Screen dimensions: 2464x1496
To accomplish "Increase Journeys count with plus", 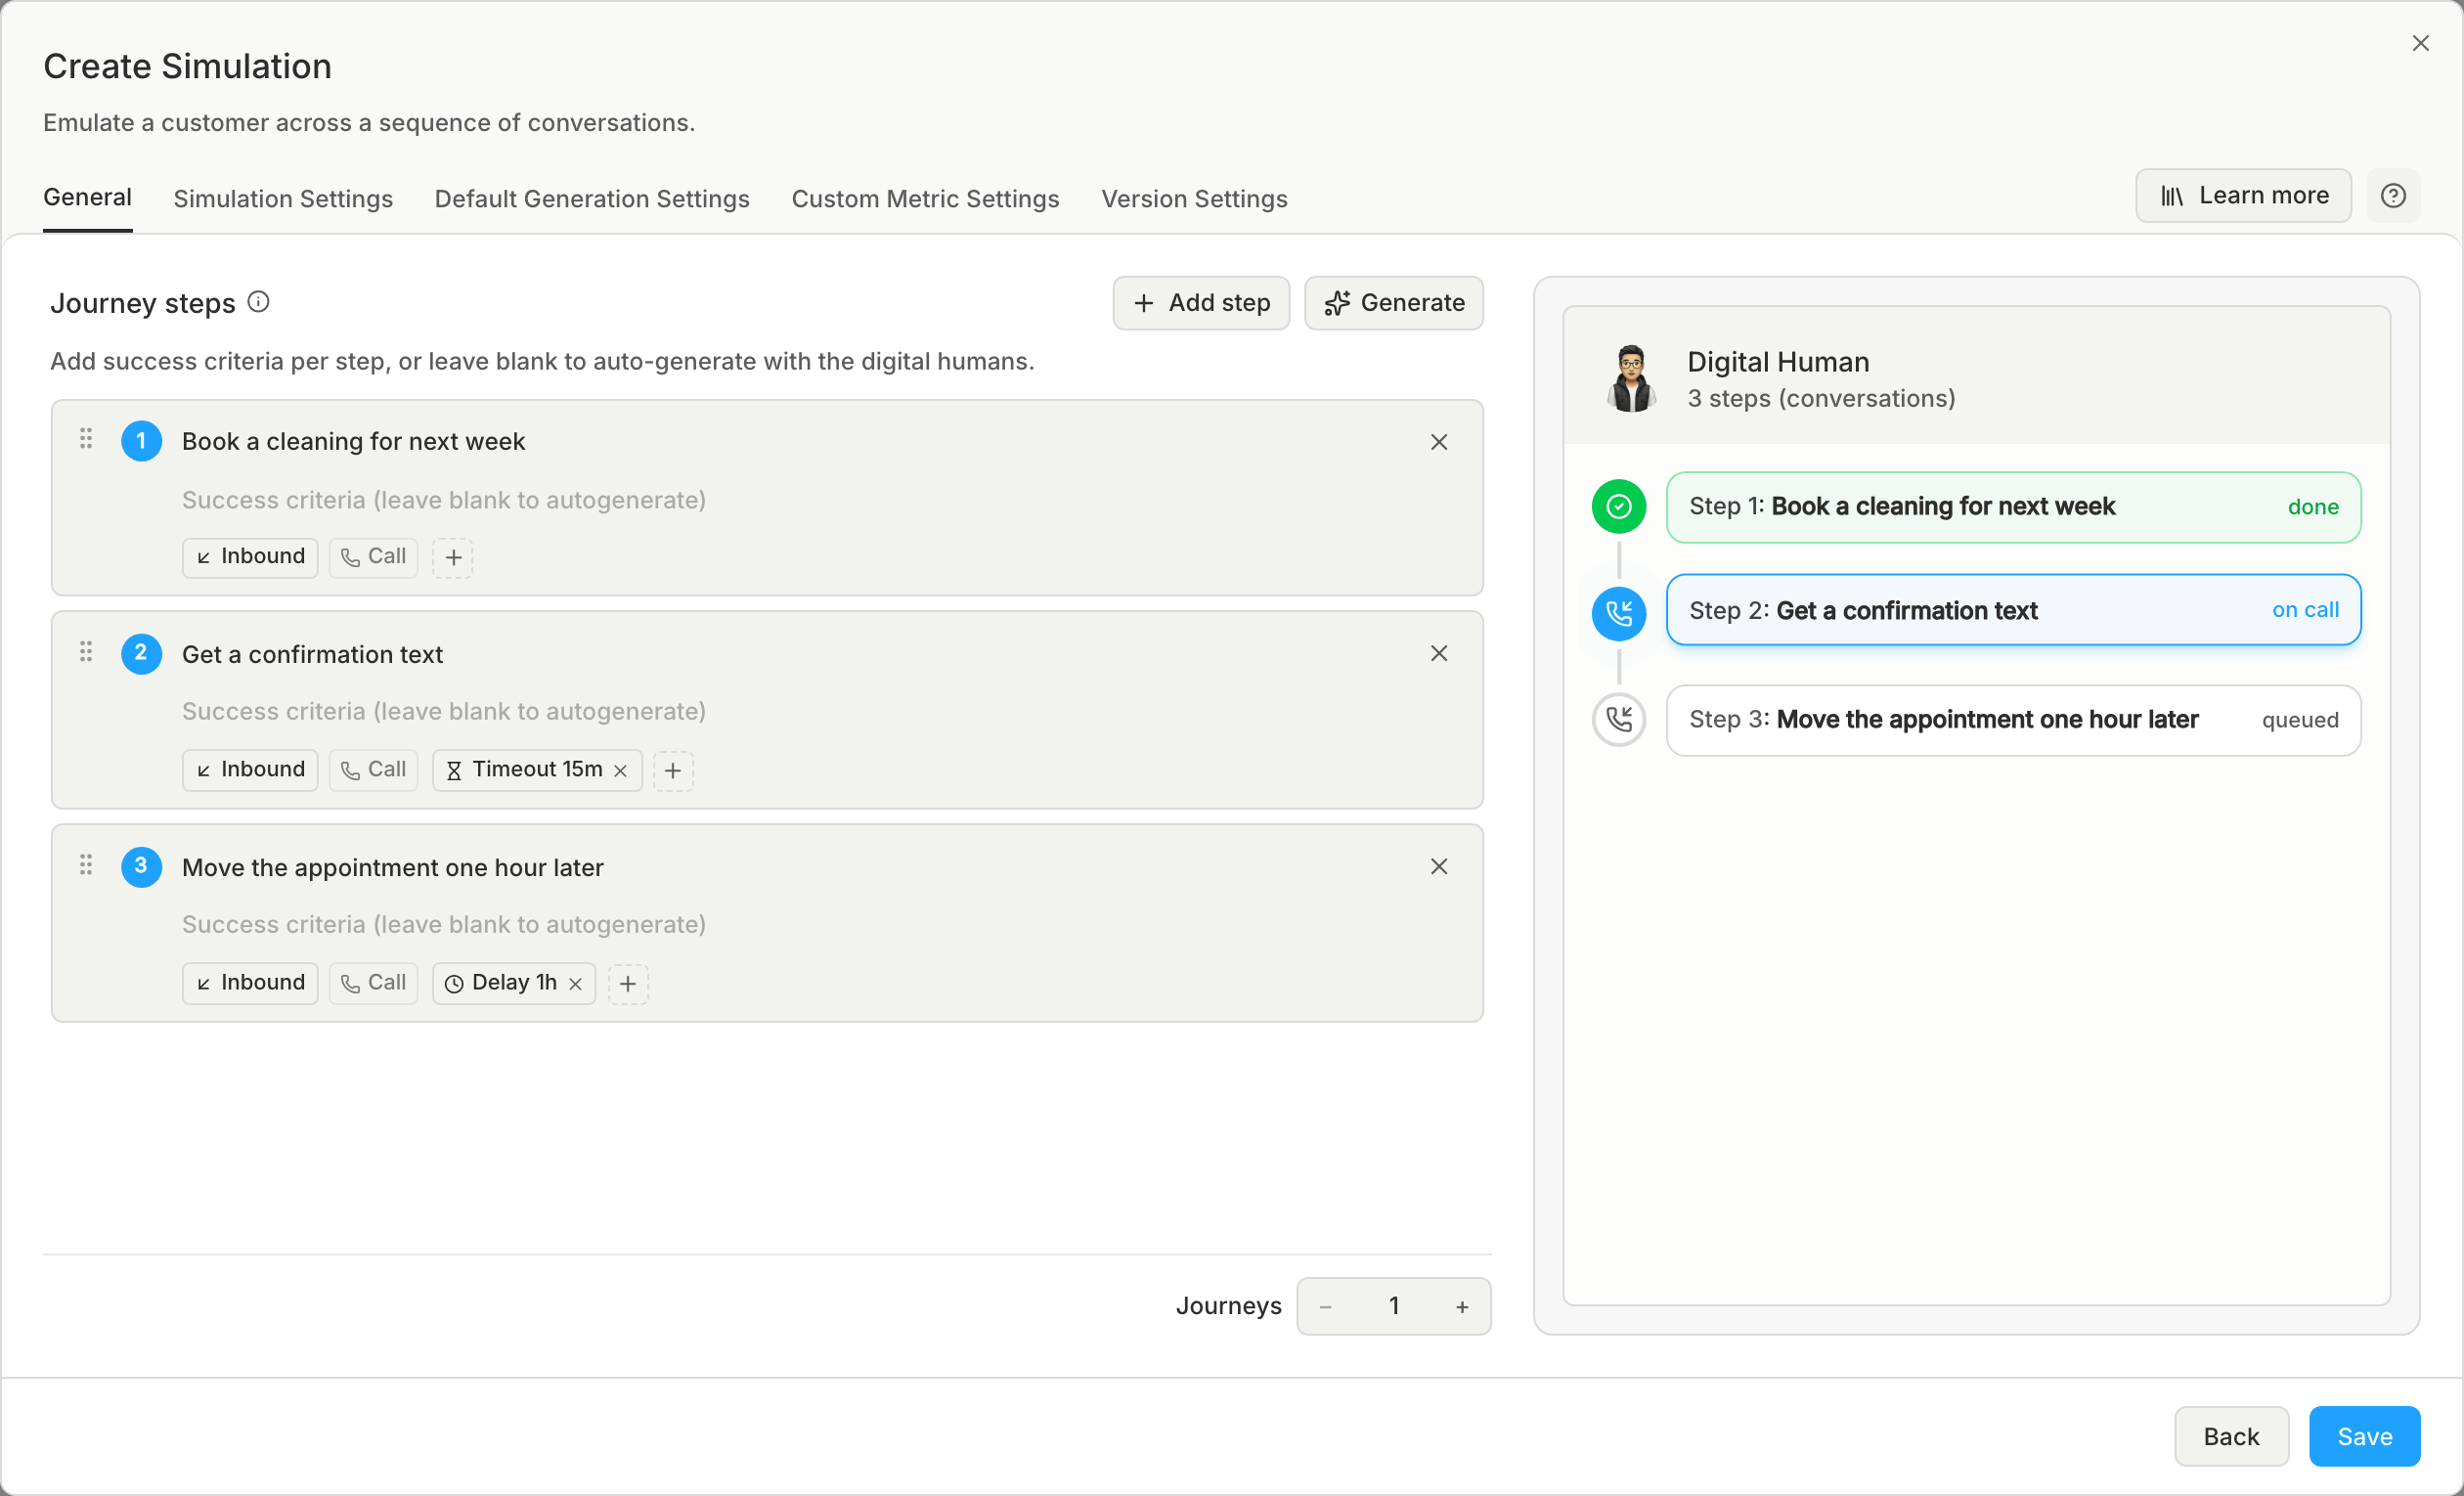I will (x=1462, y=1306).
